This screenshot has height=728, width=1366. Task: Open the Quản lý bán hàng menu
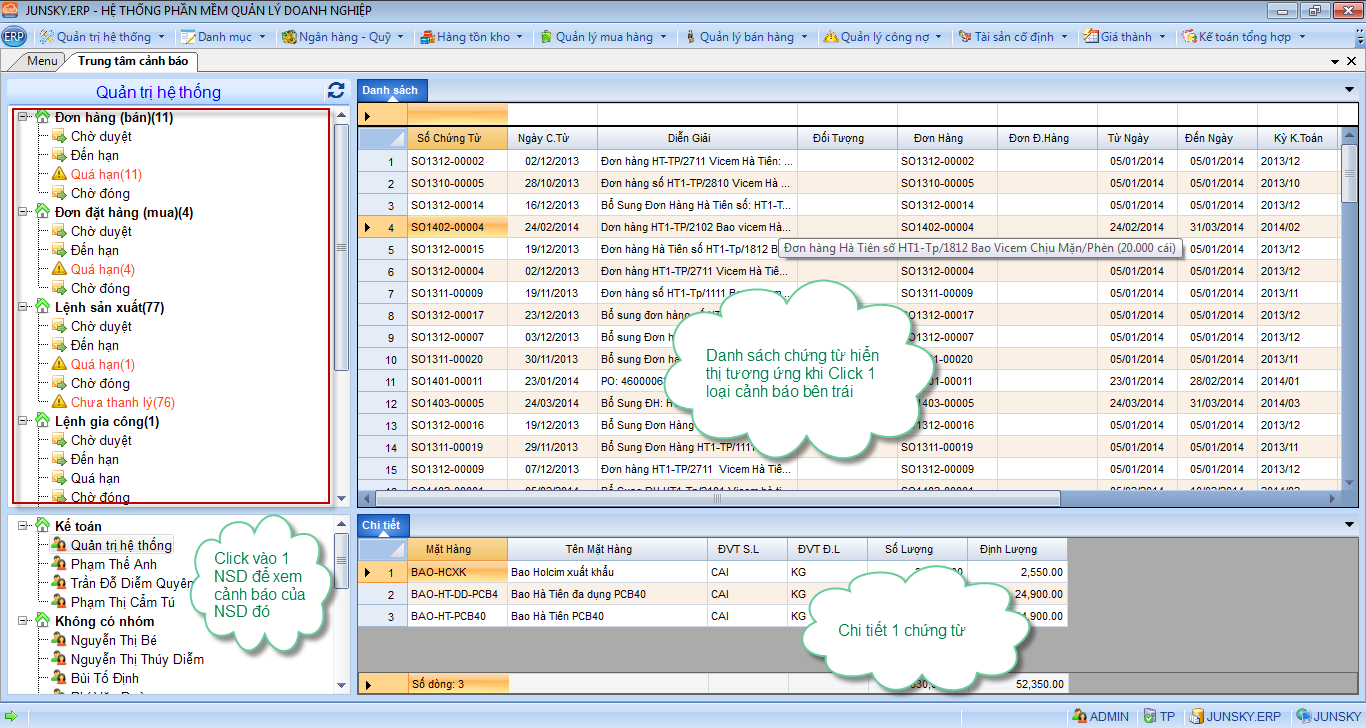point(746,37)
